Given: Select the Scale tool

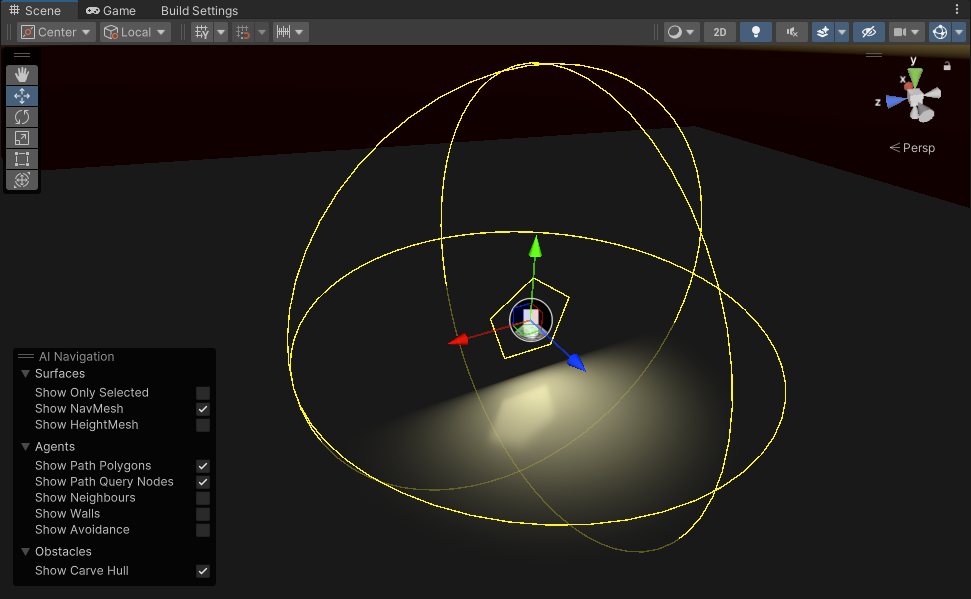Looking at the screenshot, I should pos(22,138).
